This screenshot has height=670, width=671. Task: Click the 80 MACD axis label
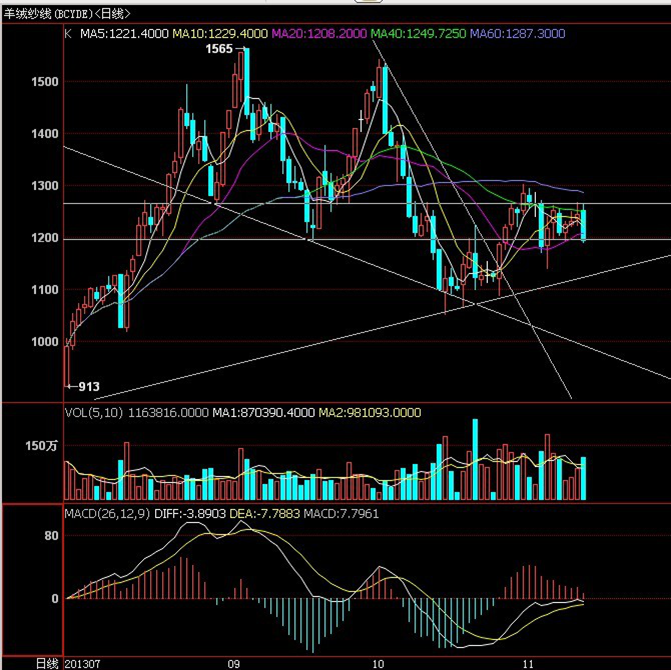point(51,536)
